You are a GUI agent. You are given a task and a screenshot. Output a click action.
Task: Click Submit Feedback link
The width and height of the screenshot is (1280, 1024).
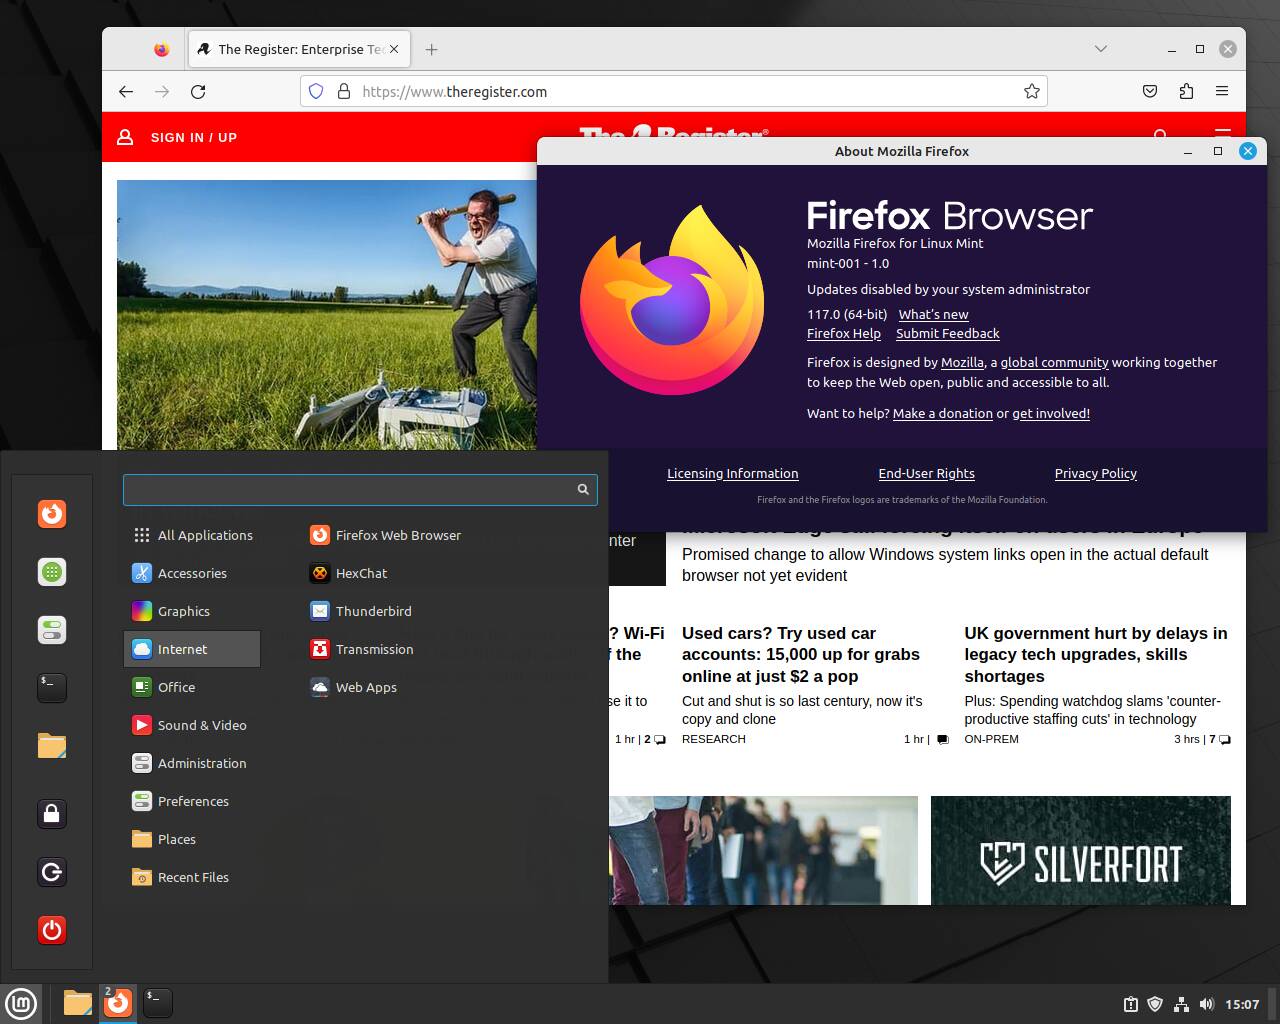point(948,334)
